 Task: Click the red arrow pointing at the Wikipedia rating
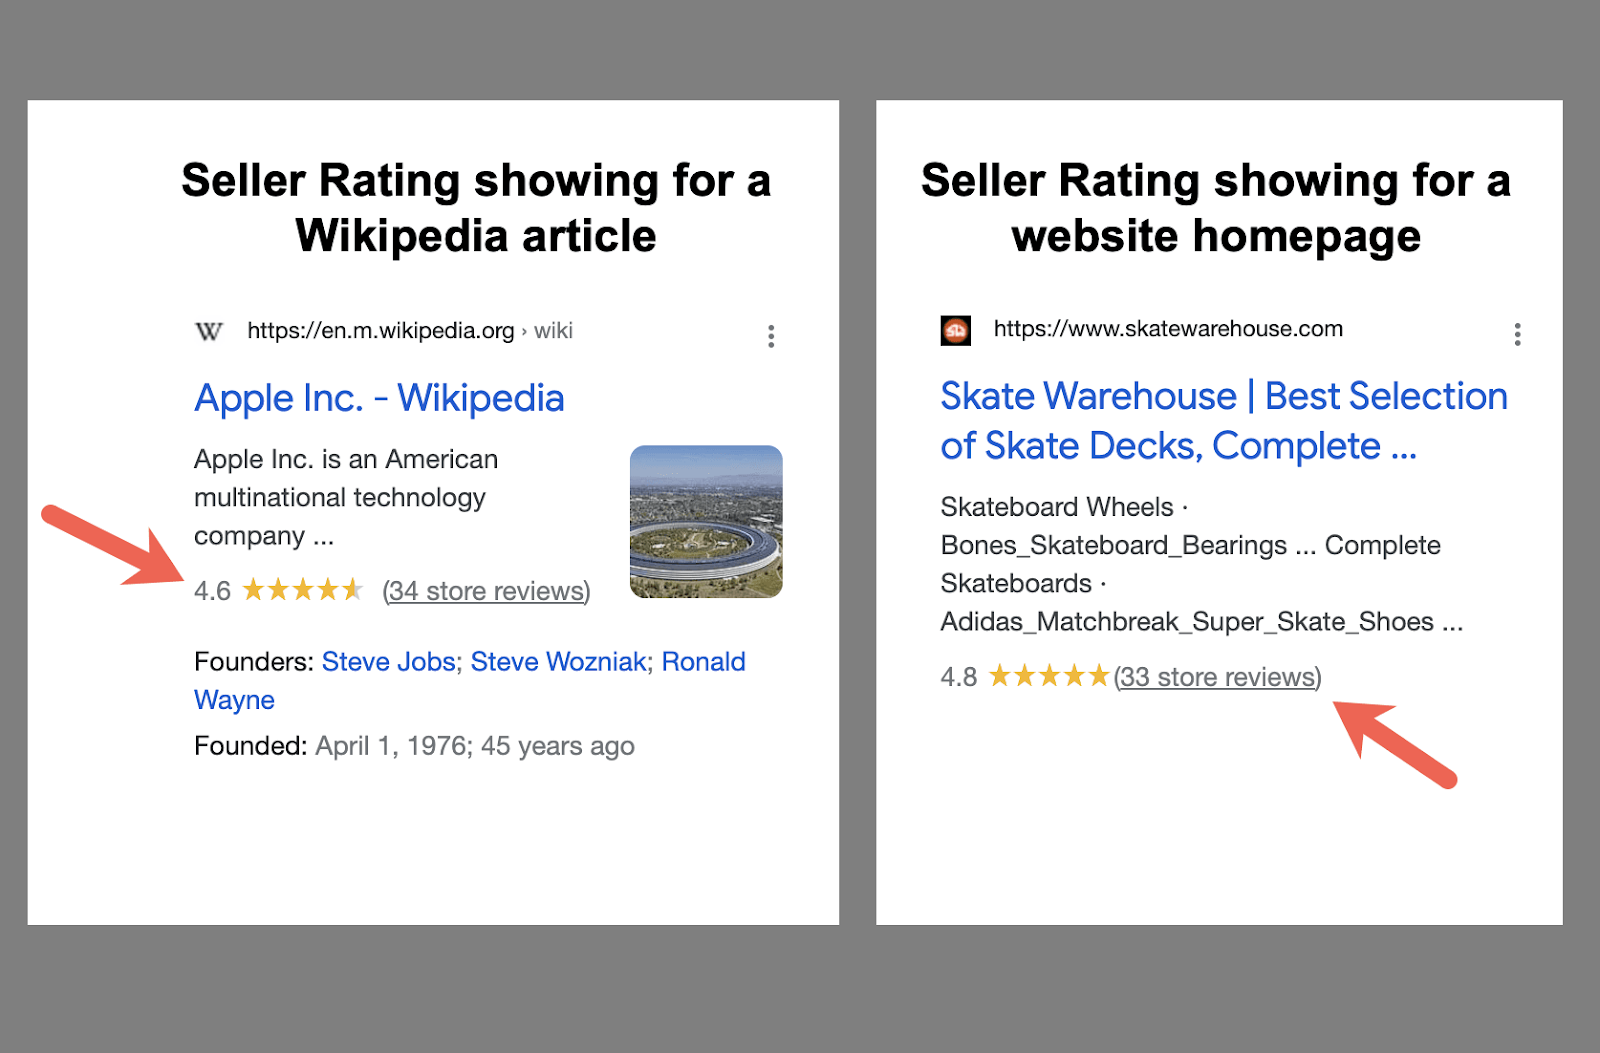pos(110,545)
